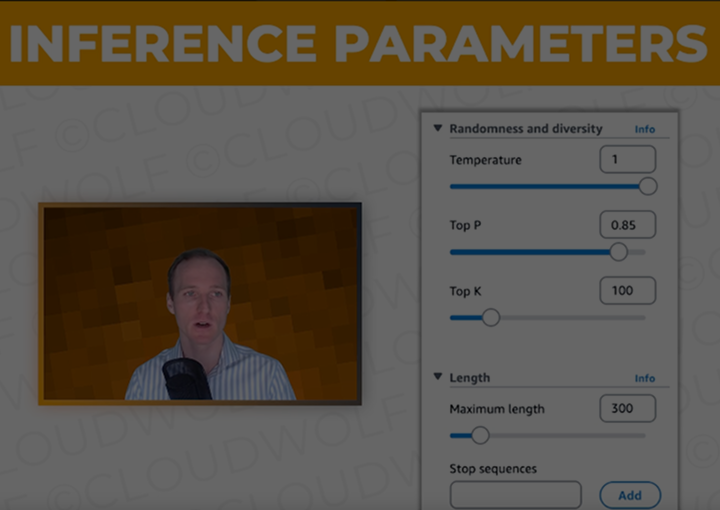Collapse the Randomness and diversity section

(x=438, y=128)
